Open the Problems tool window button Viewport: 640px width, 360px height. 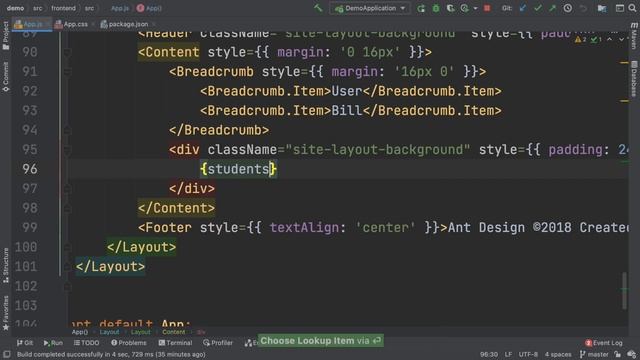pos(129,343)
